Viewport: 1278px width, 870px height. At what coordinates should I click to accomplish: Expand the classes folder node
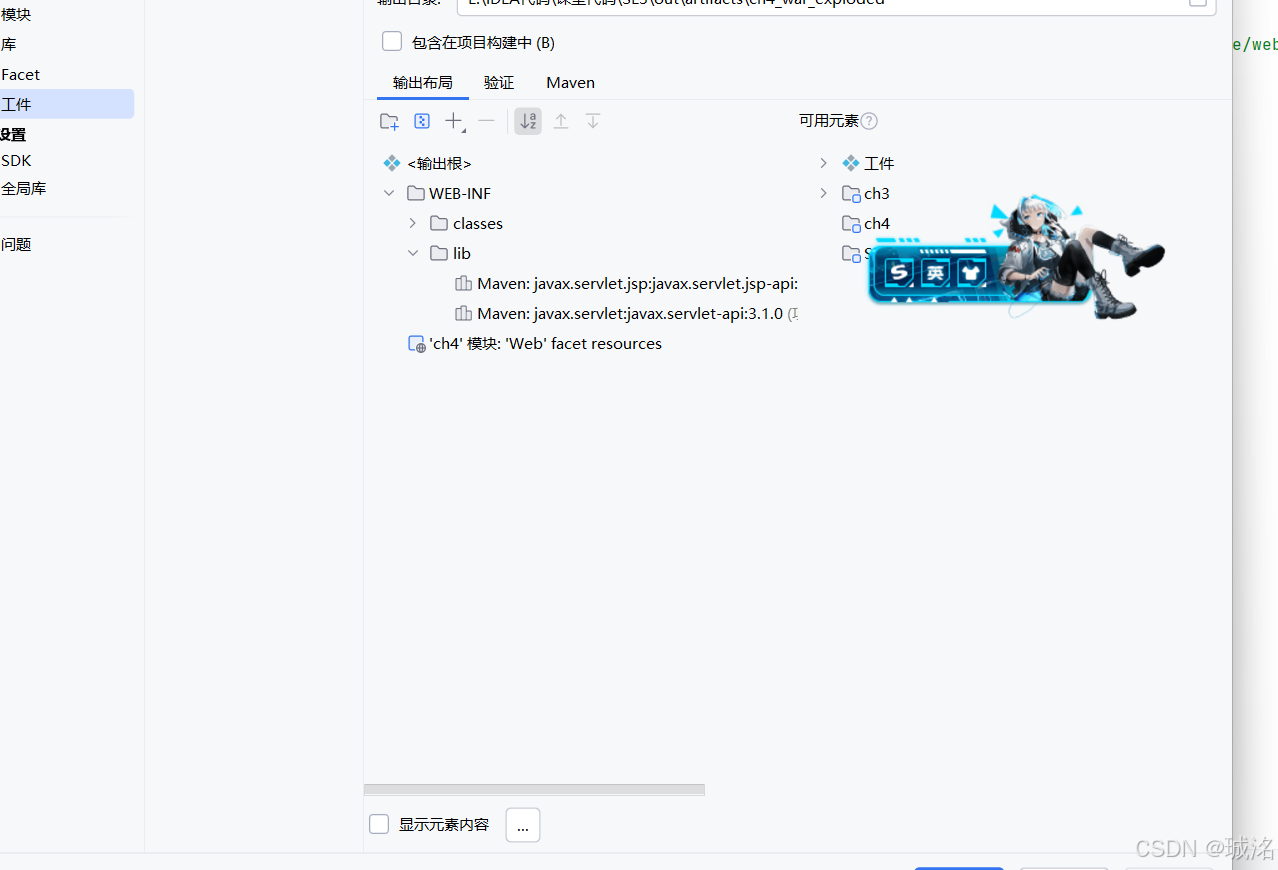[x=413, y=223]
